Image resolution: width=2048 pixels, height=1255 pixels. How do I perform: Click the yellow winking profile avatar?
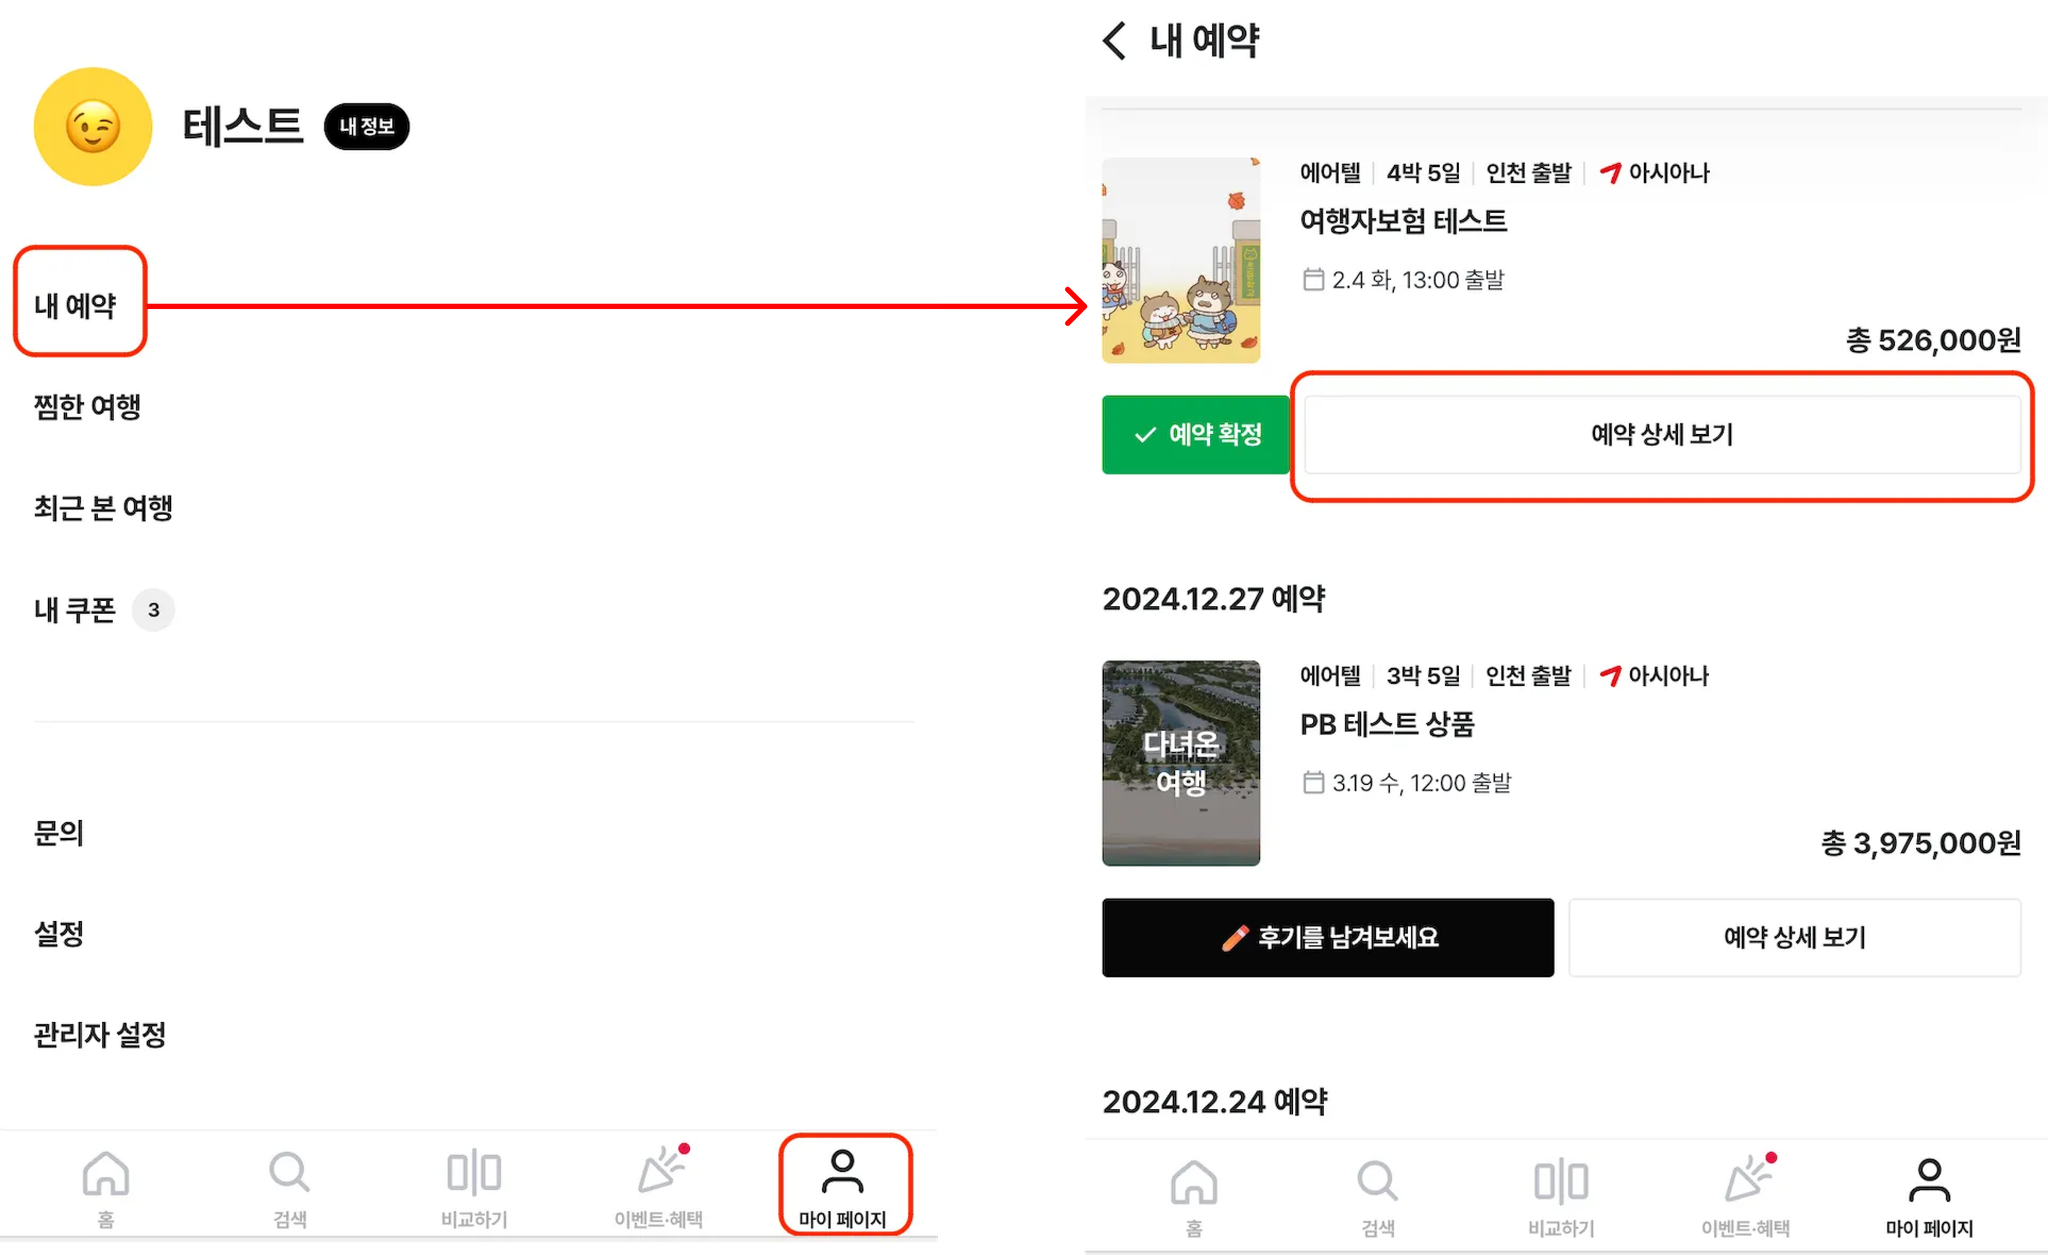[93, 126]
